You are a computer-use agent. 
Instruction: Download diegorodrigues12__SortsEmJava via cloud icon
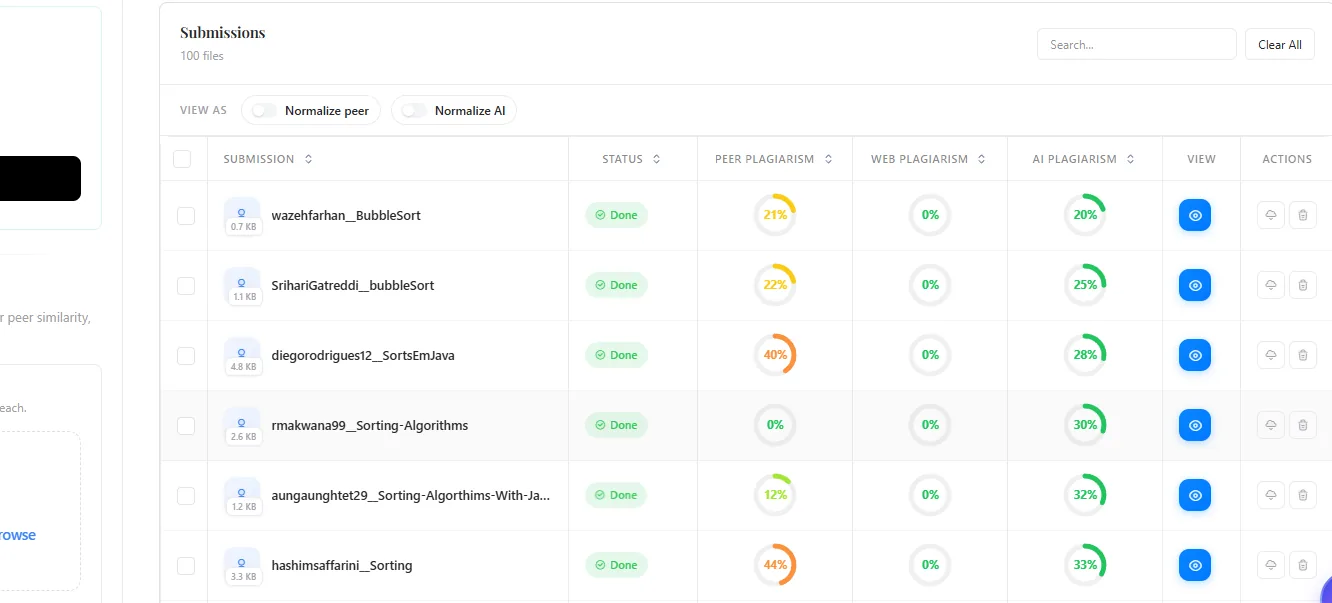point(1270,355)
